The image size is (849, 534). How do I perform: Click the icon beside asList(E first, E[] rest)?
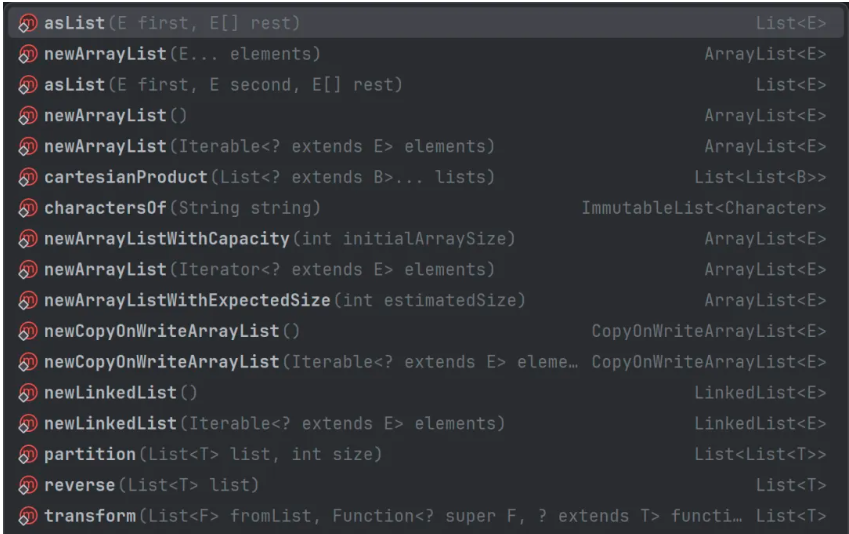point(28,24)
